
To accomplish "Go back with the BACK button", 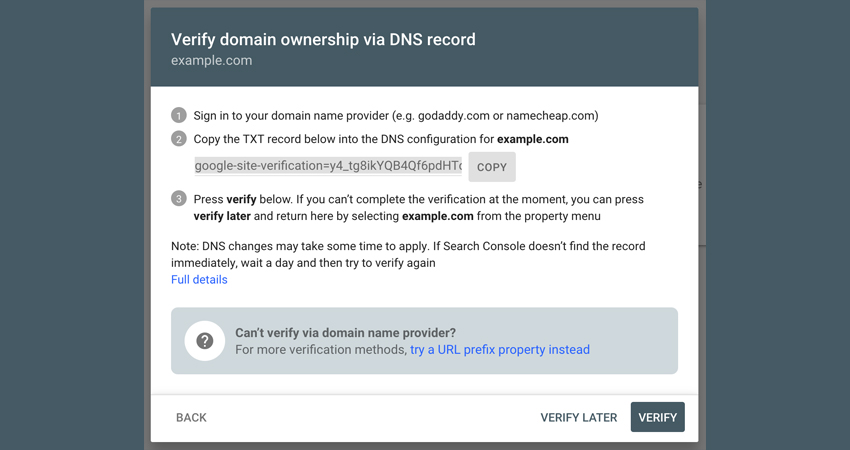I will pyautogui.click(x=191, y=417).
